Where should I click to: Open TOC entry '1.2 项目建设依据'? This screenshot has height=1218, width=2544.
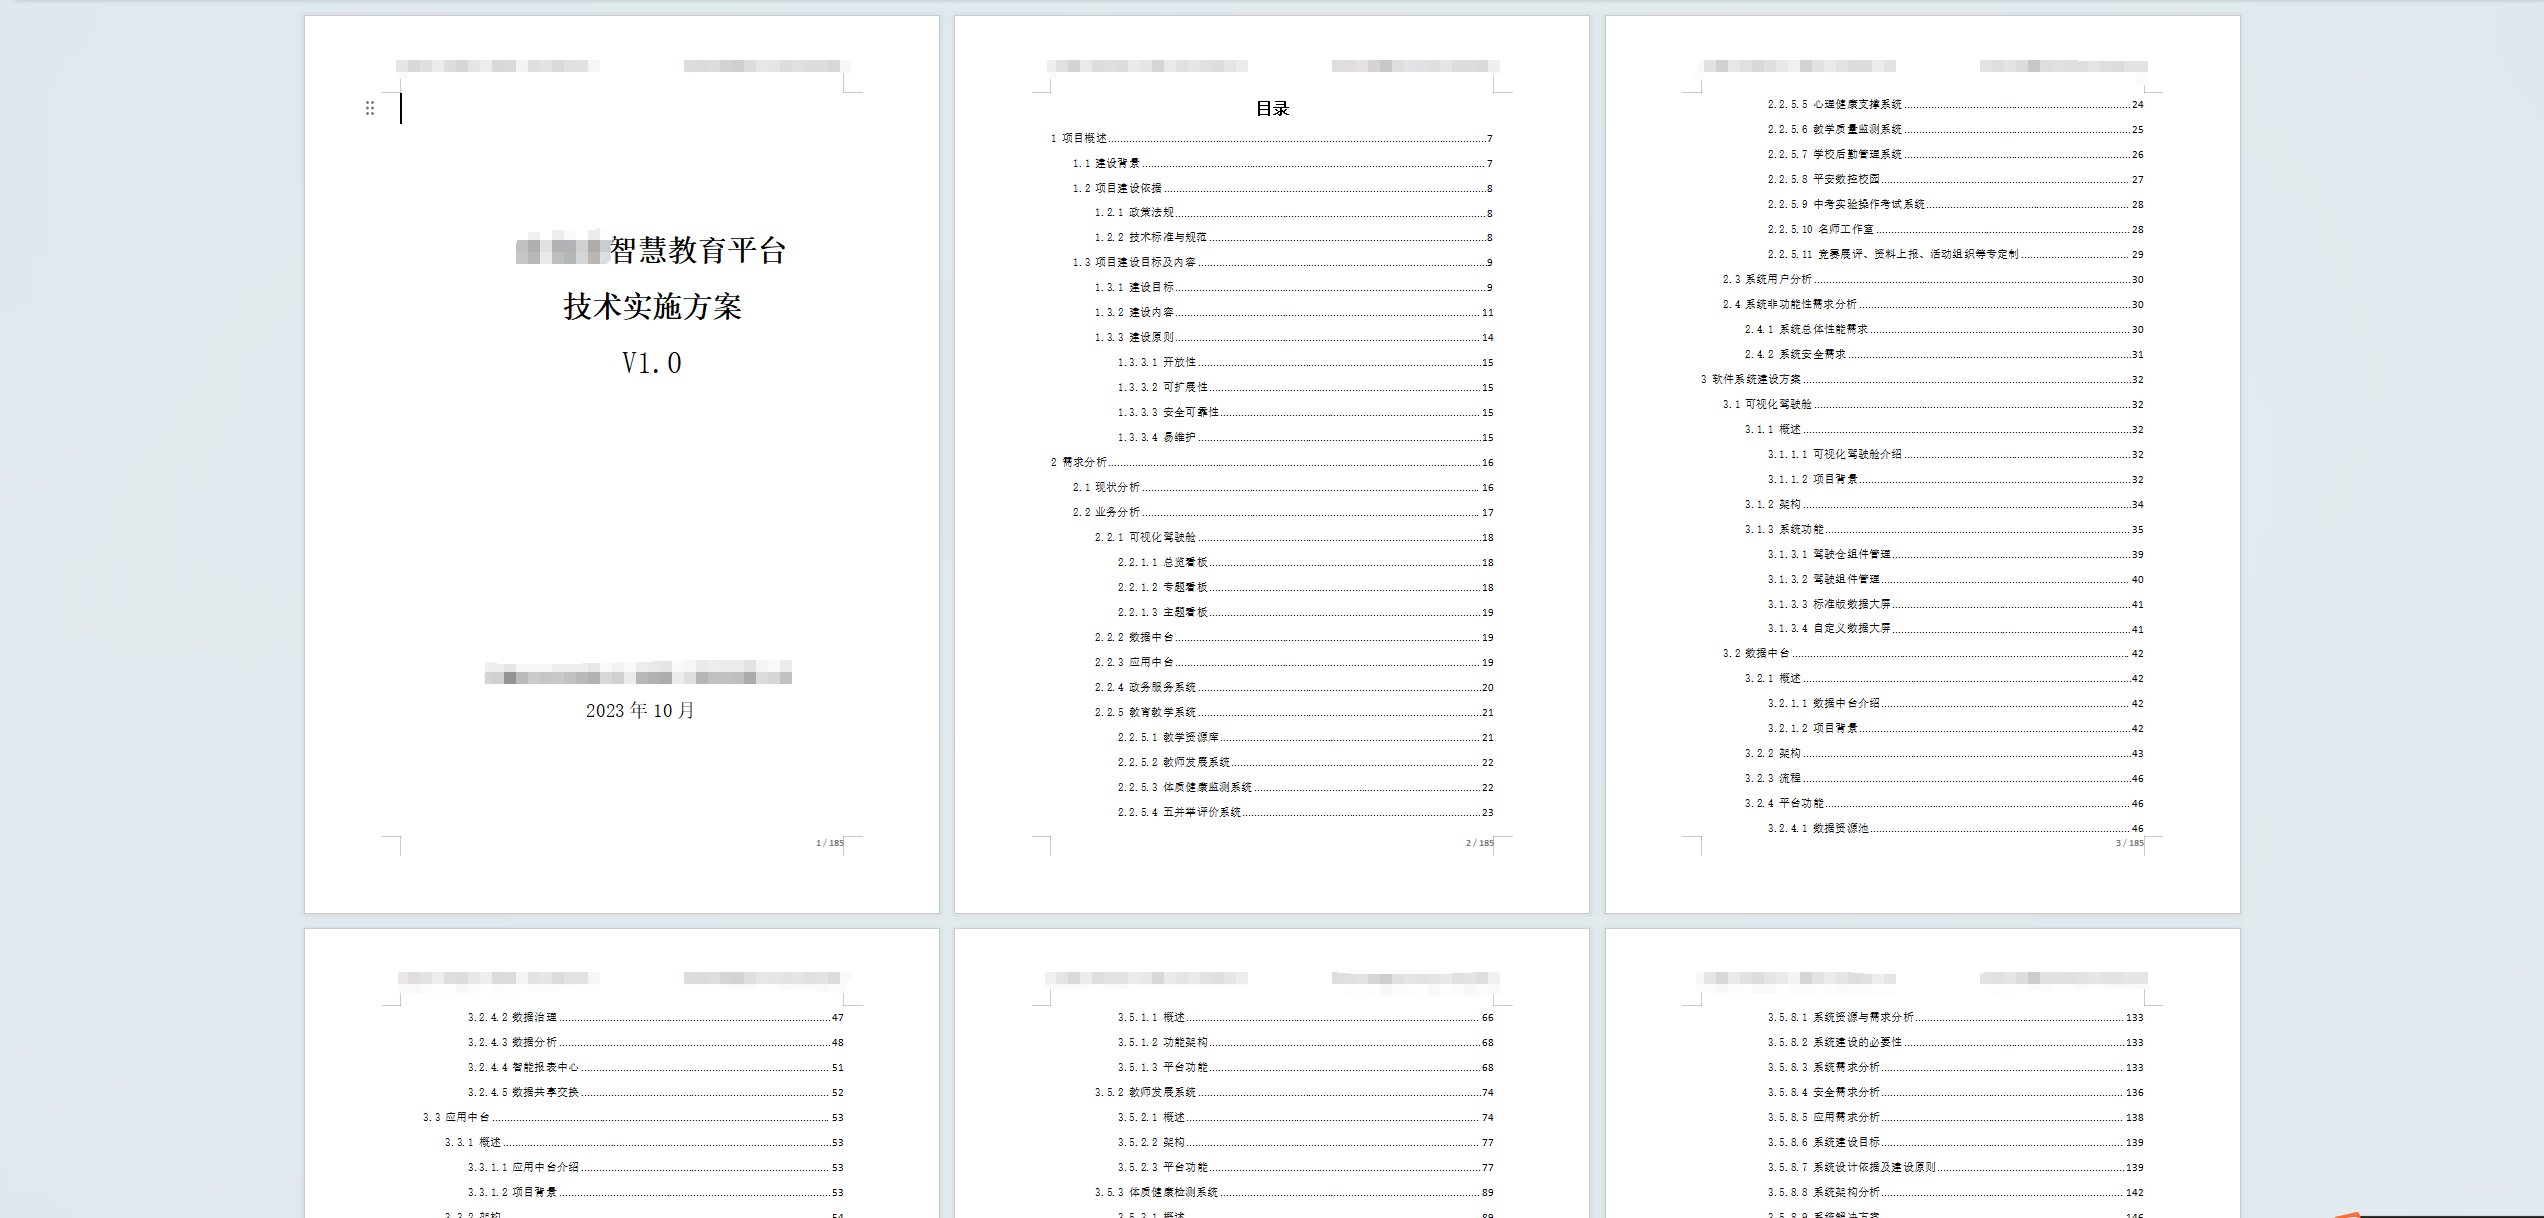coord(1282,189)
